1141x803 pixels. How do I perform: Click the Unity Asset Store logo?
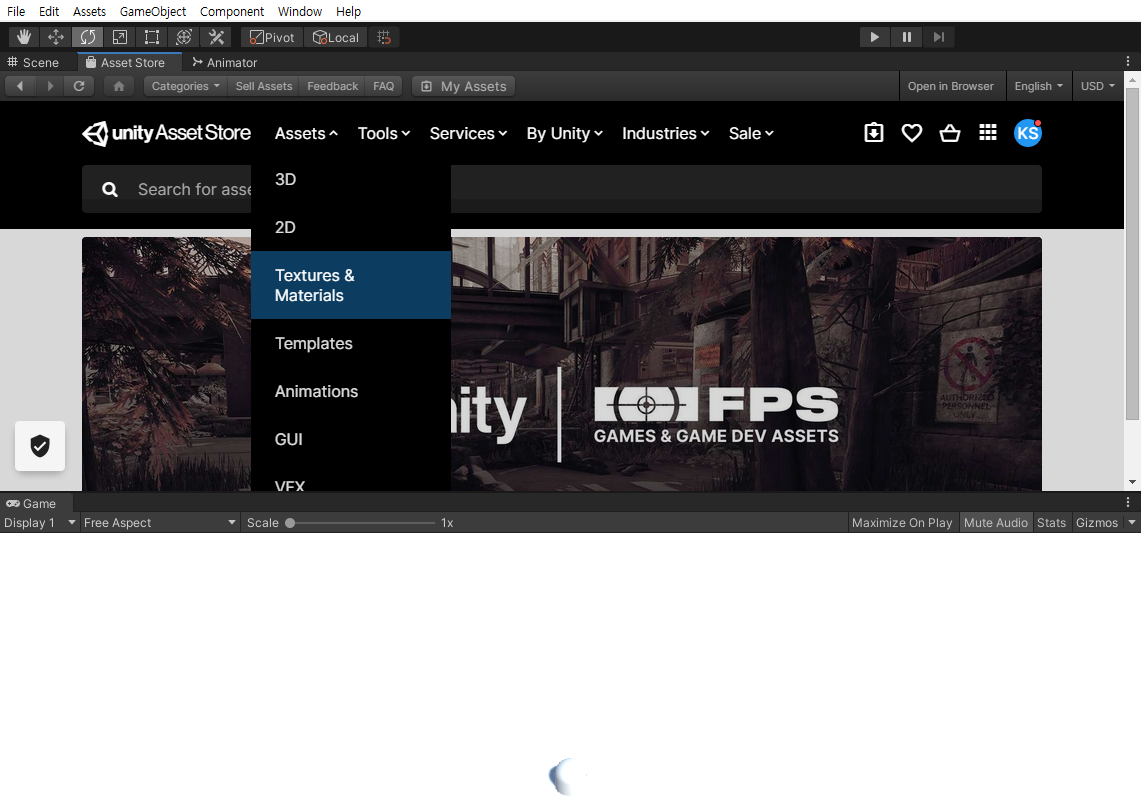tap(166, 133)
